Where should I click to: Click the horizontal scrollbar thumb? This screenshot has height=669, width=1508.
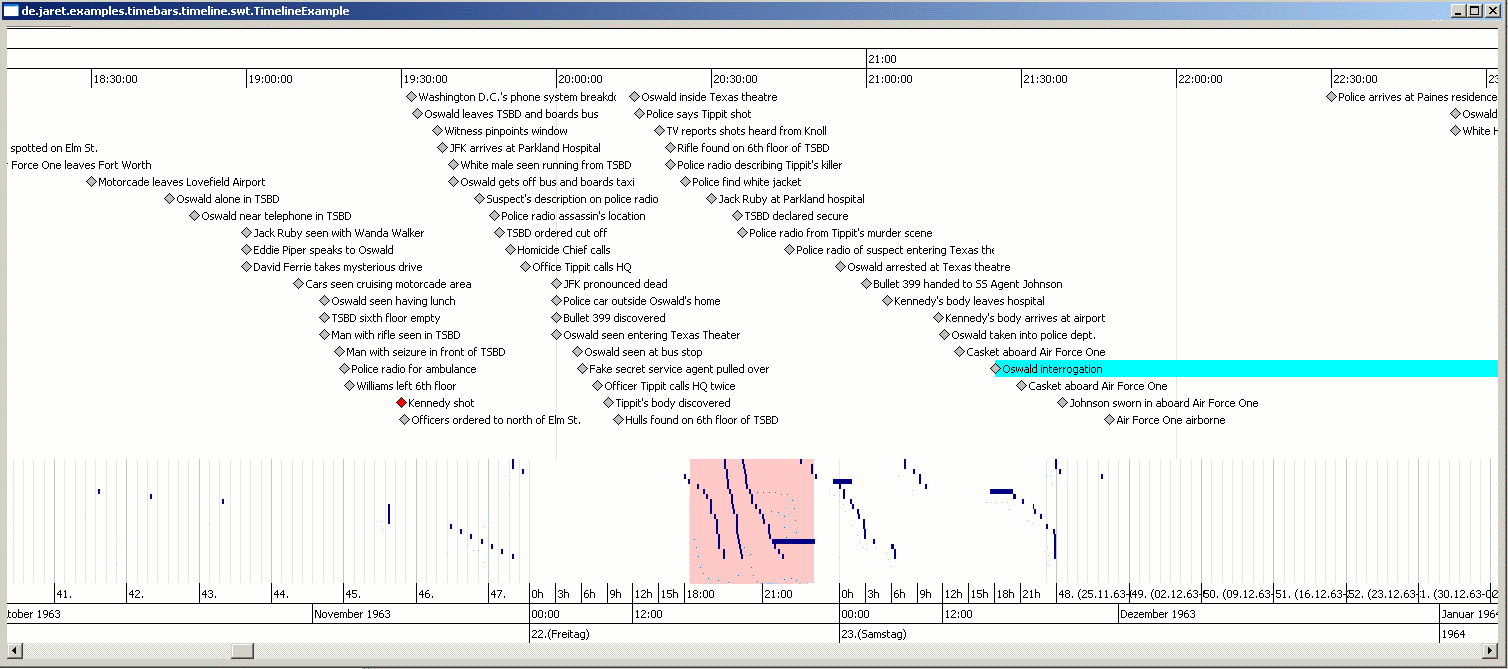point(243,652)
